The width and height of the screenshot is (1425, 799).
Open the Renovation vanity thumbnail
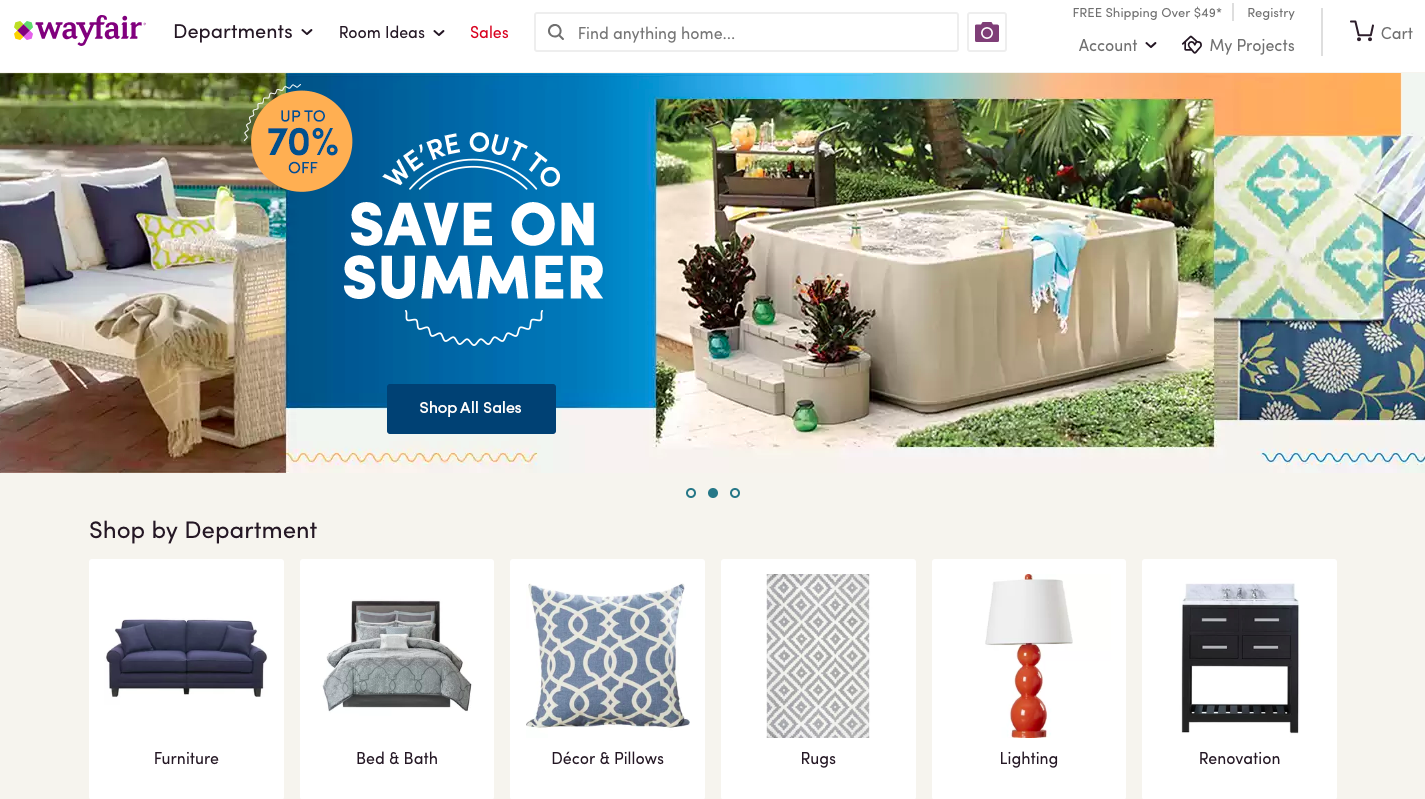(x=1239, y=658)
